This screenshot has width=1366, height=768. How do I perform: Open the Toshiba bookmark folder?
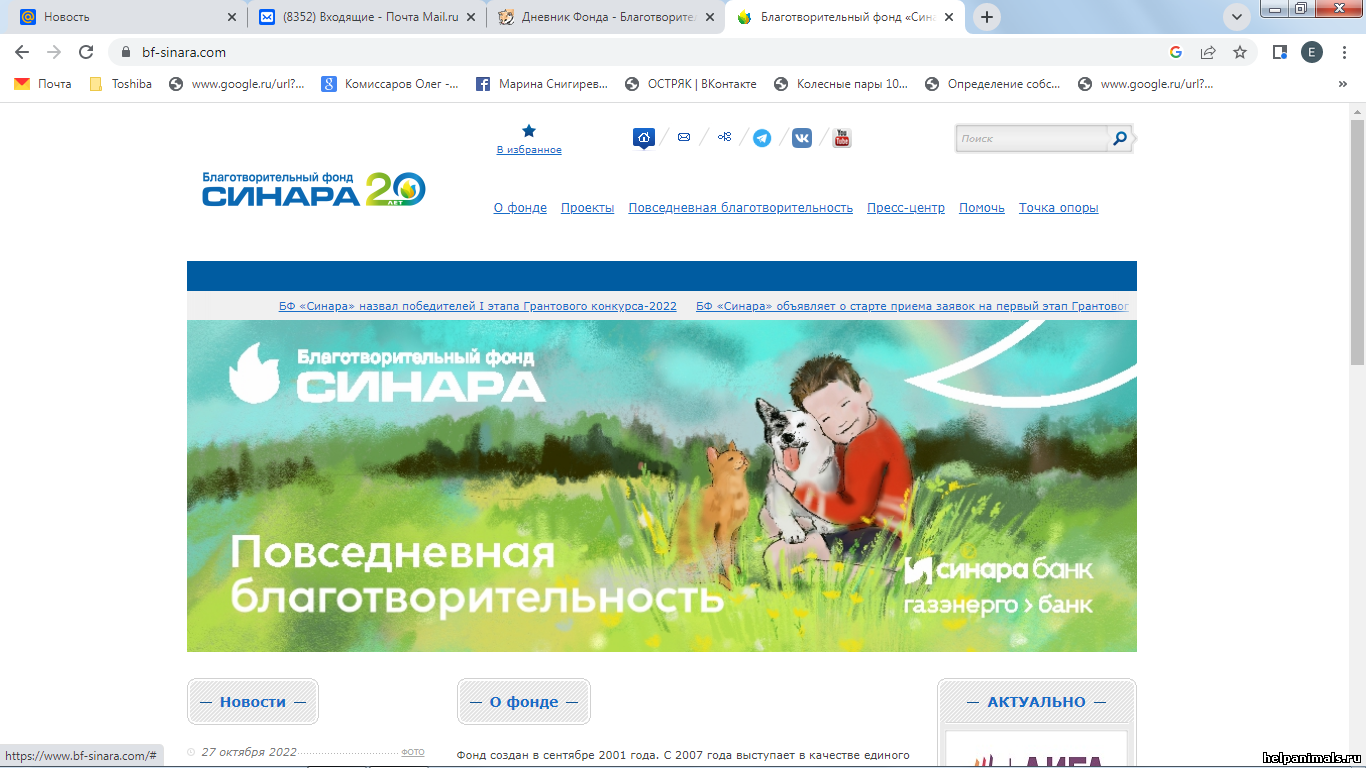point(121,84)
